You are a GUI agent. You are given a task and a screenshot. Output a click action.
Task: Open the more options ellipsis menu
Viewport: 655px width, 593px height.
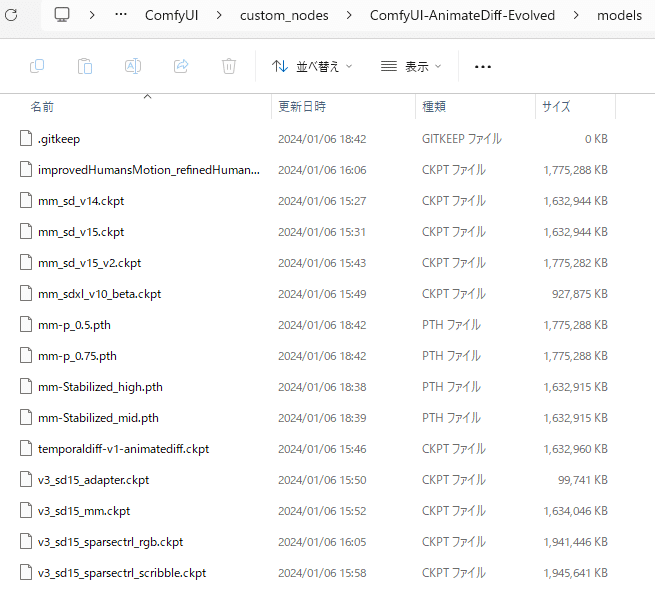pos(483,67)
